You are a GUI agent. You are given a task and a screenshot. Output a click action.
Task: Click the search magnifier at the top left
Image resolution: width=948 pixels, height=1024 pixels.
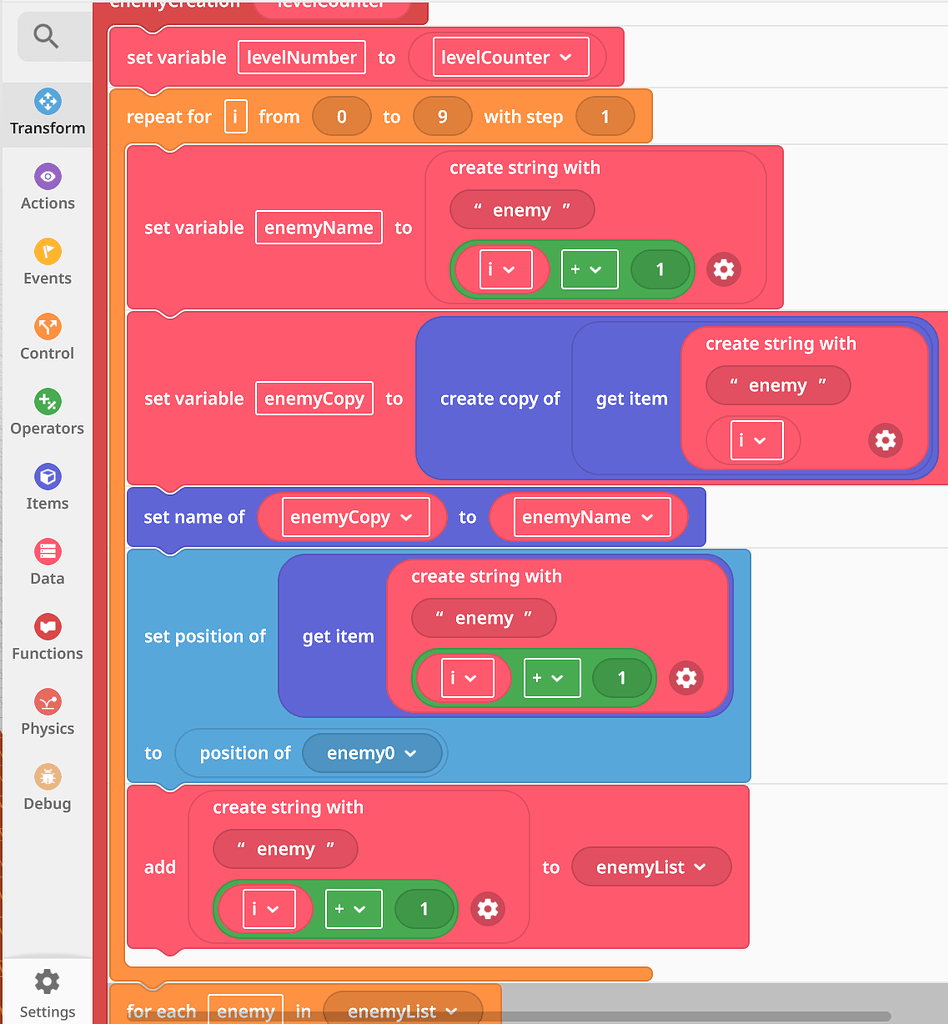[46, 35]
